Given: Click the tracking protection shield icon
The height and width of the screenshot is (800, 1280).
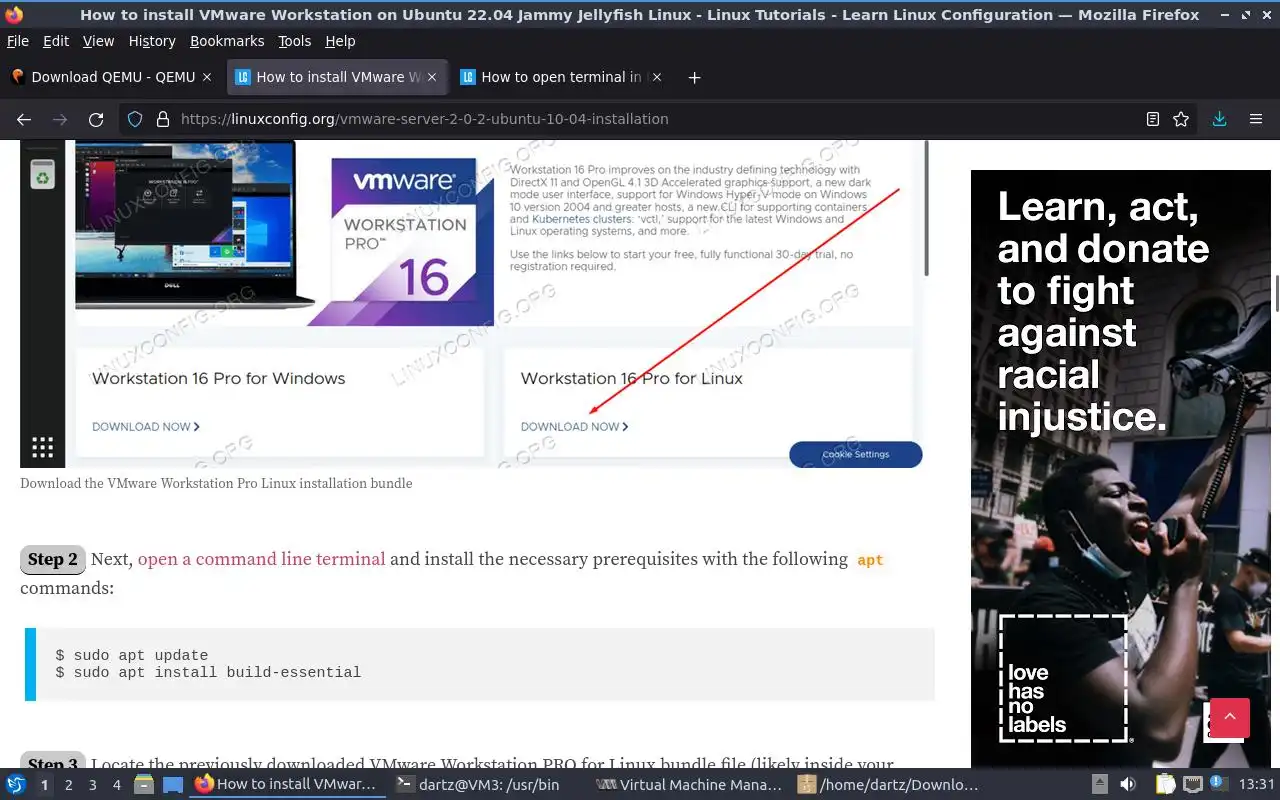Looking at the screenshot, I should tap(136, 119).
